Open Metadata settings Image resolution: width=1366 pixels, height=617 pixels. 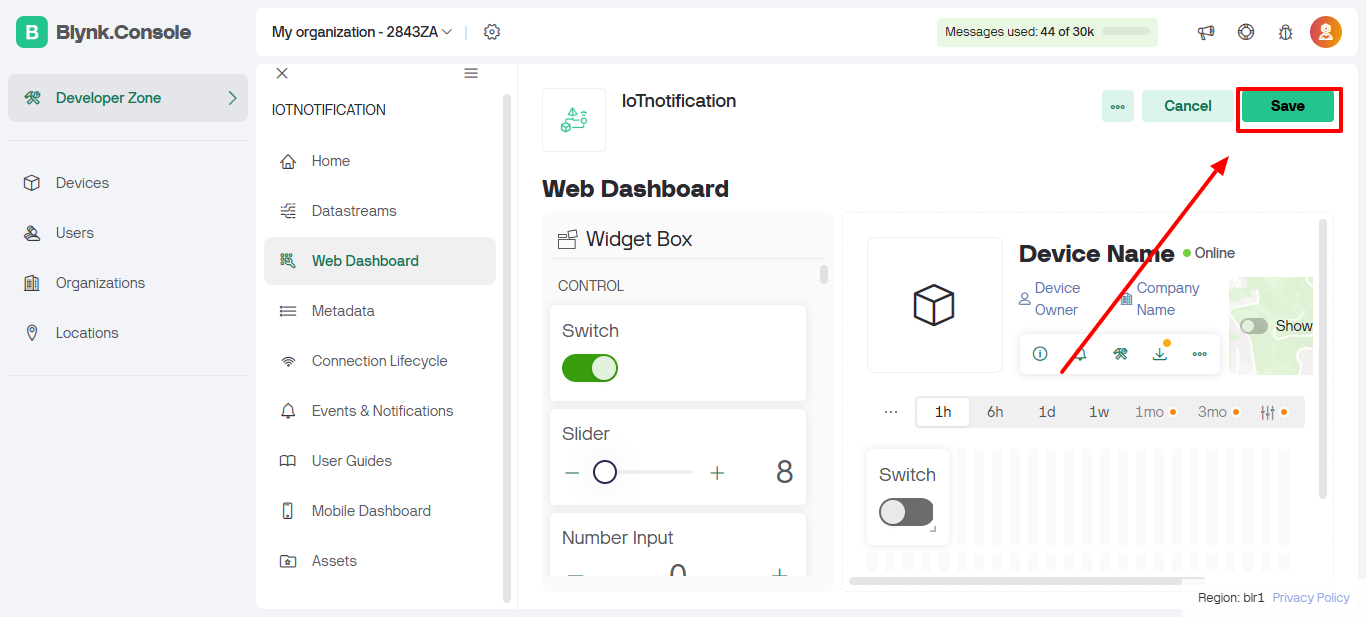(x=380, y=311)
